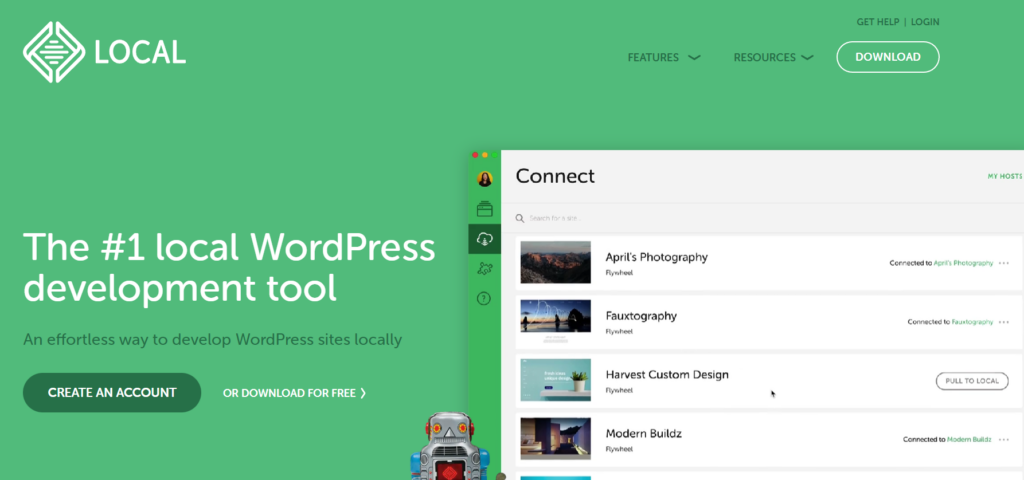Follow the Or Download for Free link
The height and width of the screenshot is (480, 1024).
coord(294,393)
